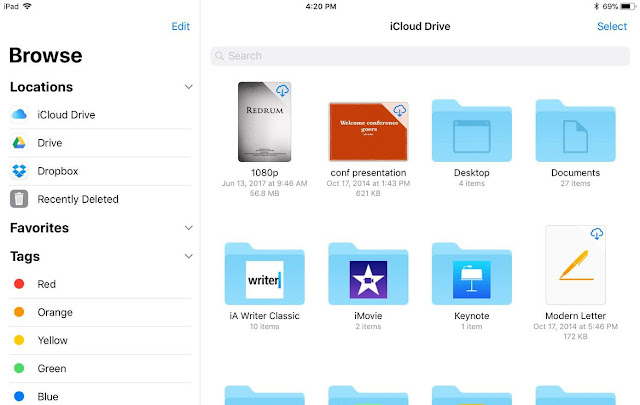The height and width of the screenshot is (405, 640).
Task: Tap the 1080p file name
Action: pos(264,173)
